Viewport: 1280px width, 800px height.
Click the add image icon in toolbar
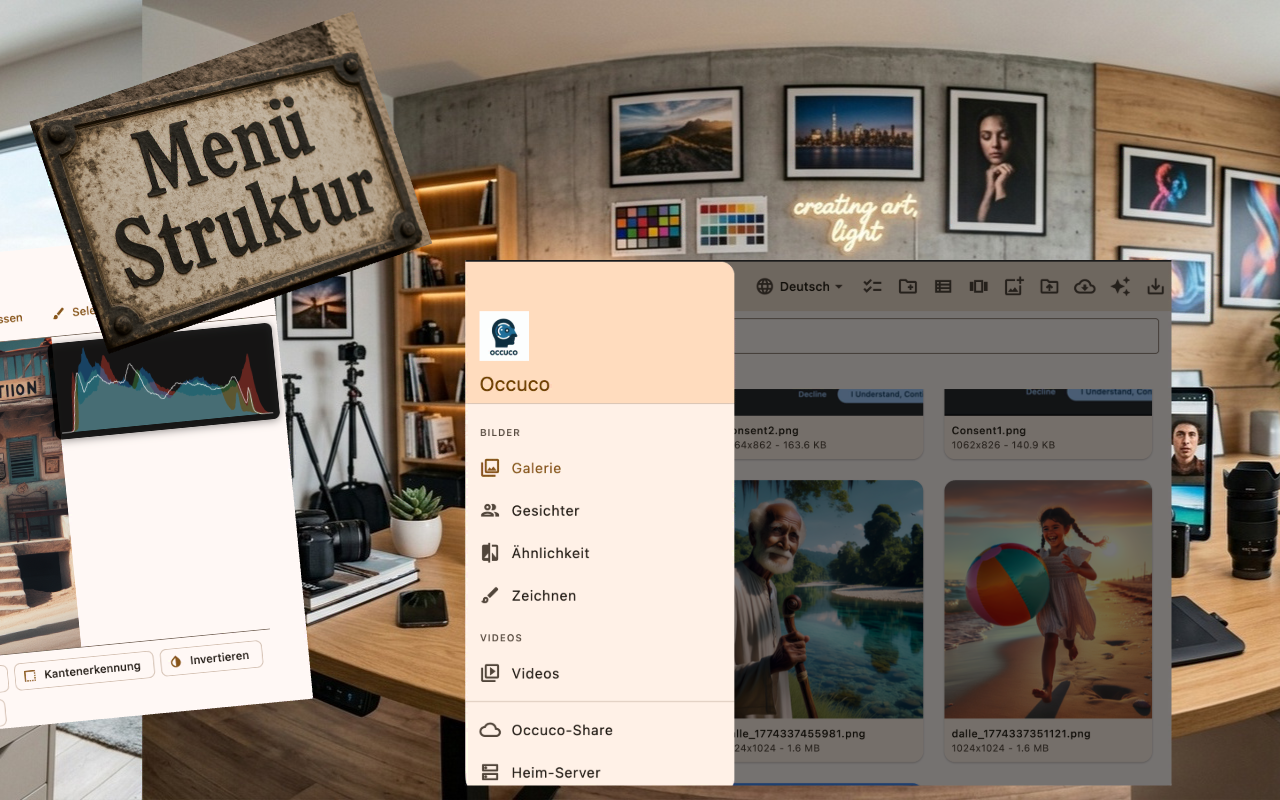tap(1014, 287)
